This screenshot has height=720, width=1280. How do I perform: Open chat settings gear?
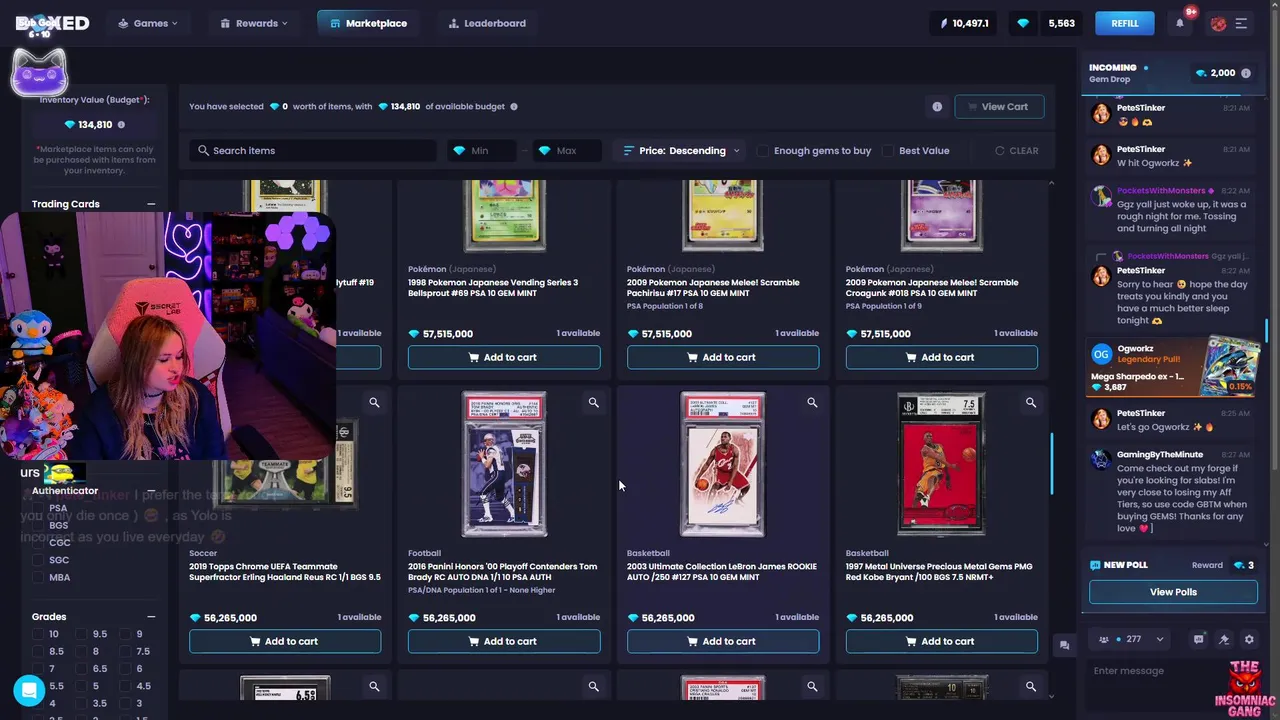click(1249, 639)
